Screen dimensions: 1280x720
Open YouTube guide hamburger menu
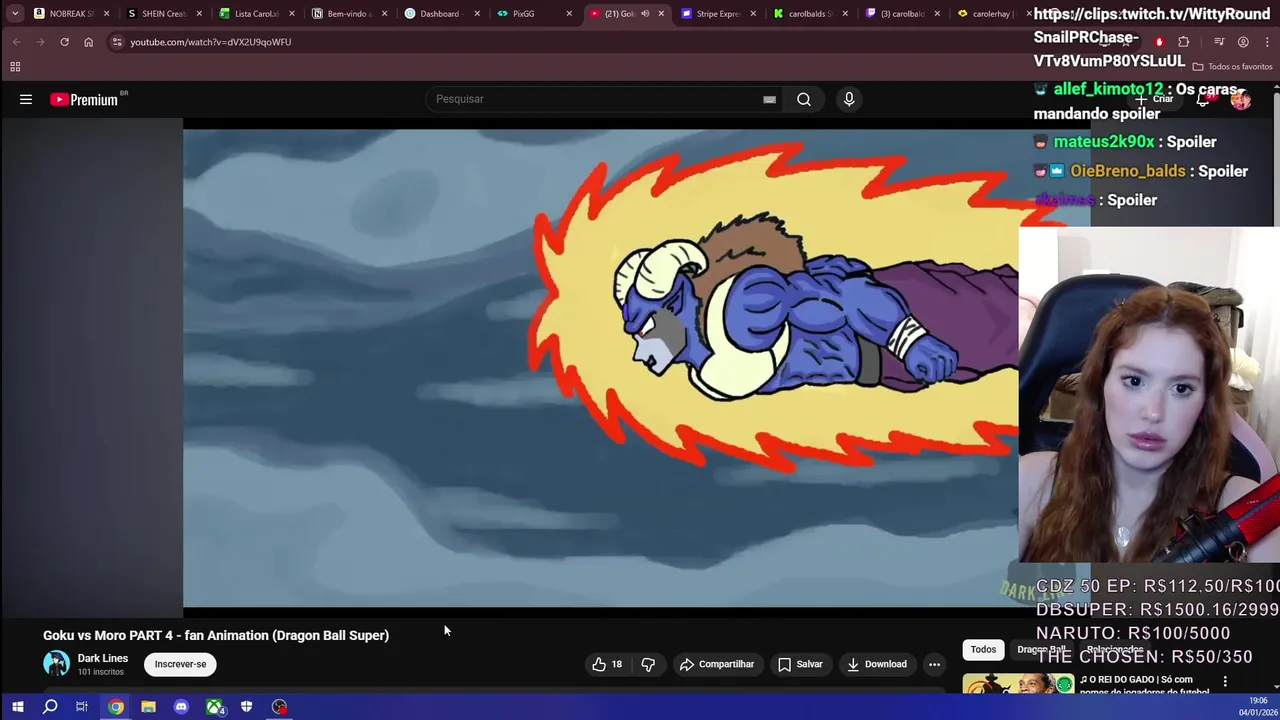tap(26, 99)
